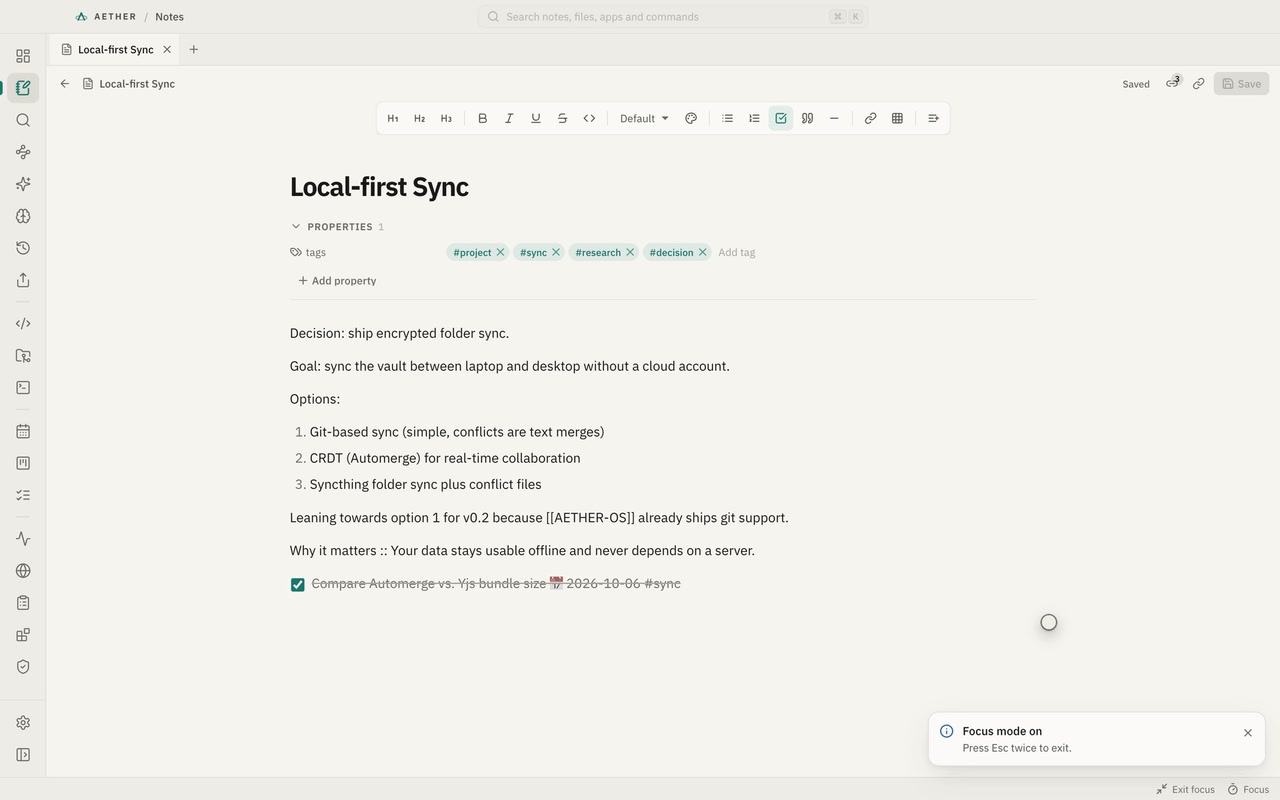Toggle italic formatting
Screen dimensions: 1280x800
509,118
